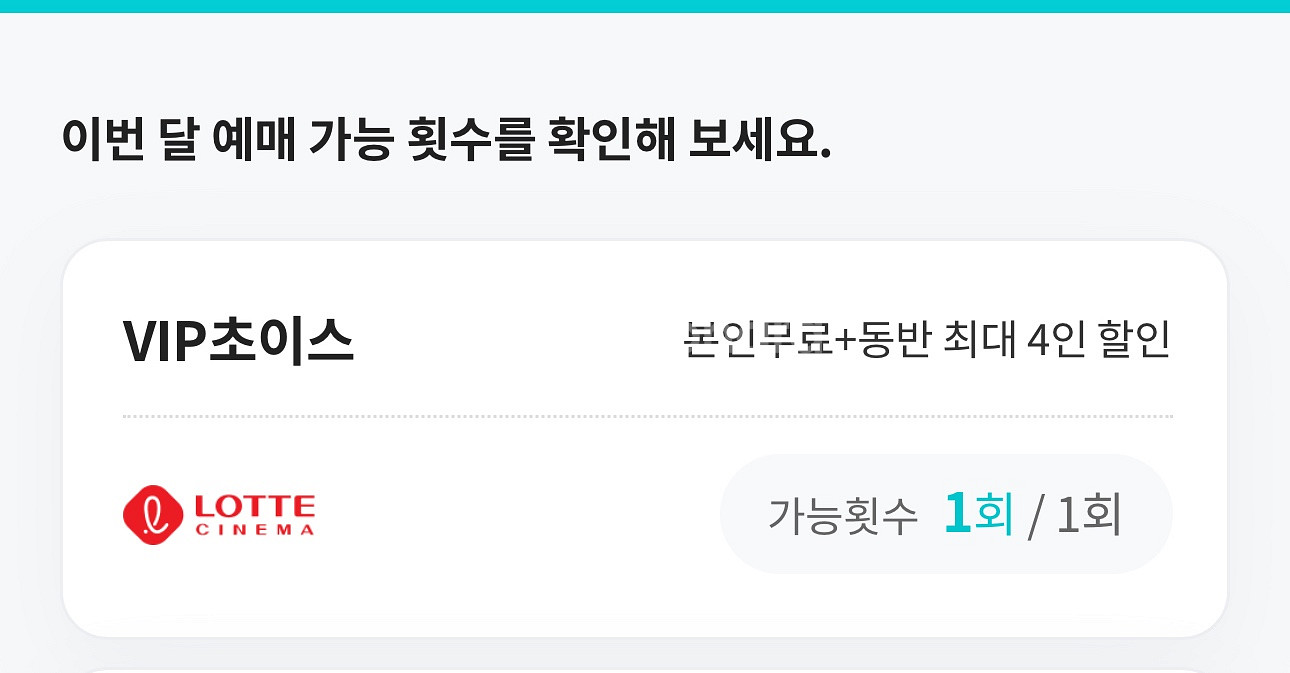Tap the teal bar at screen top
This screenshot has height=673, width=1290.
645,8
